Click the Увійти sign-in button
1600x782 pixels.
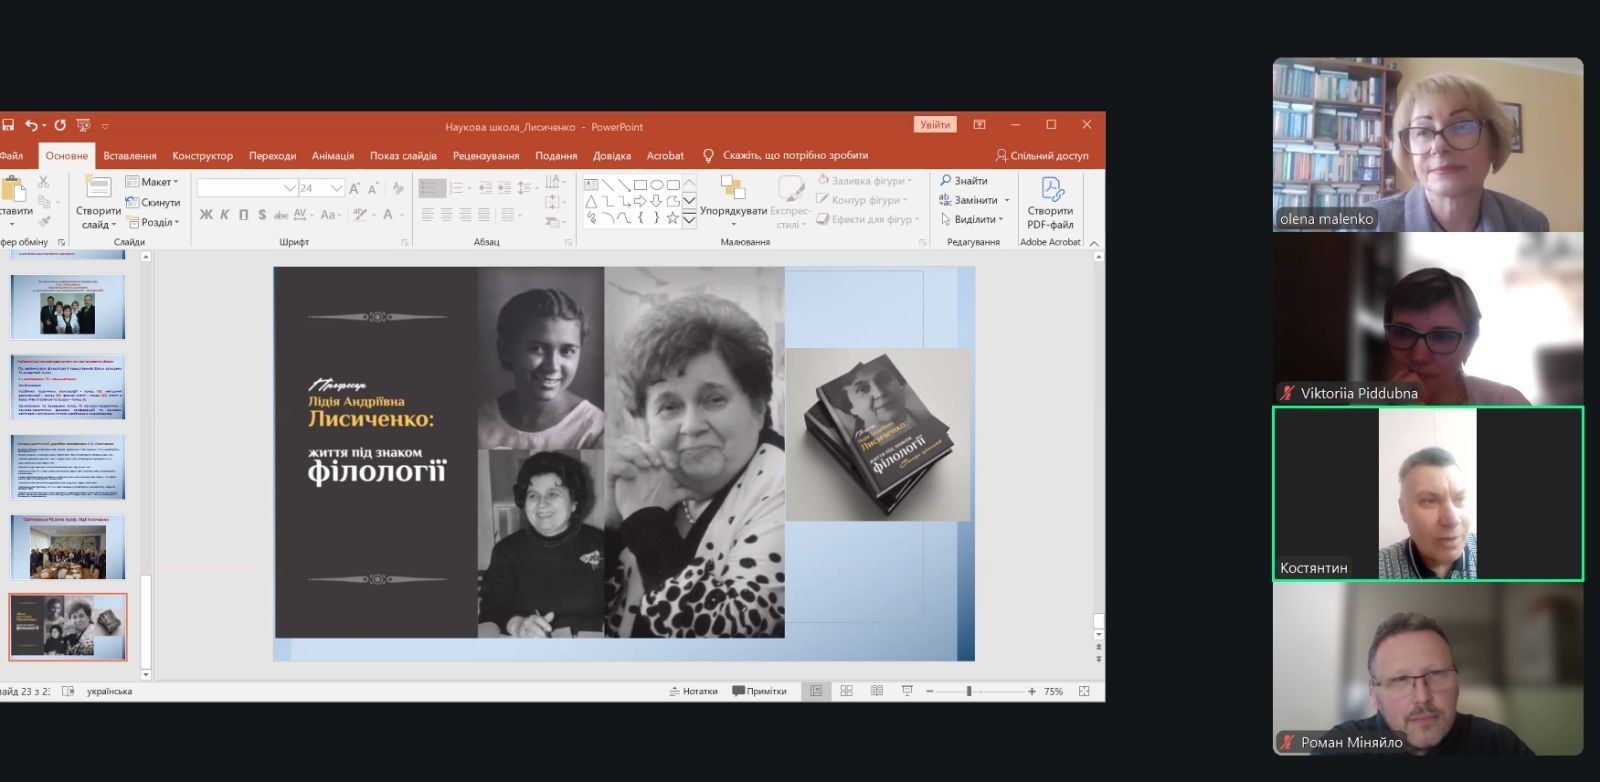click(x=935, y=125)
